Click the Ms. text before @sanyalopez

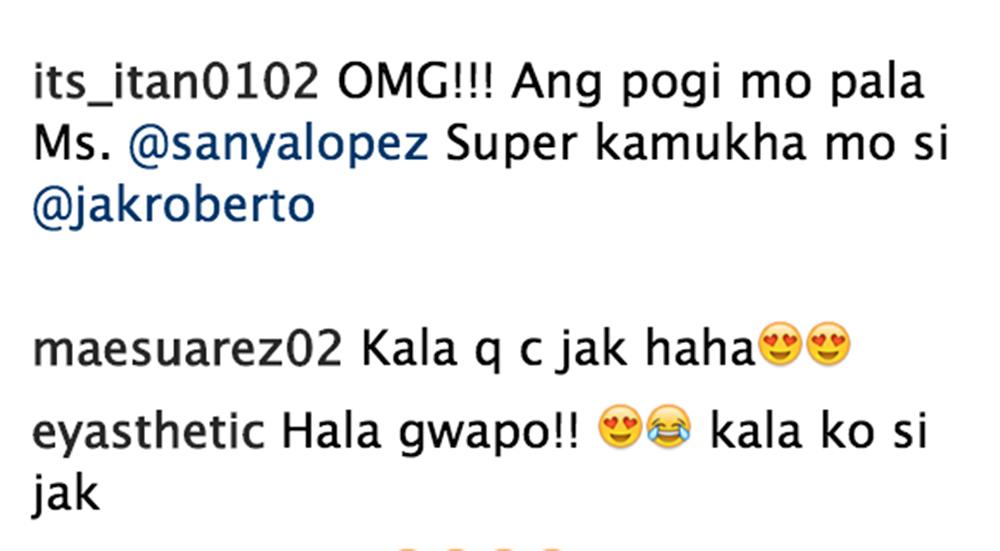73,144
